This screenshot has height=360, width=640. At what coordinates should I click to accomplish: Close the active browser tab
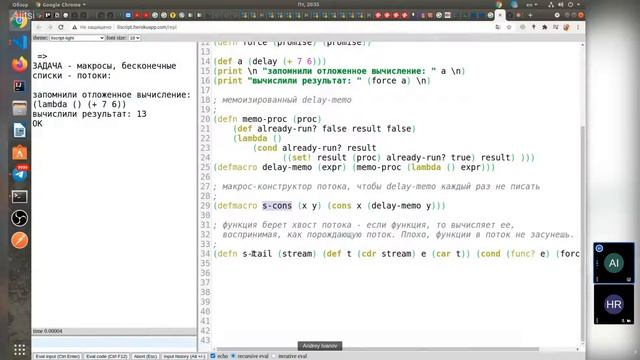[500, 15]
